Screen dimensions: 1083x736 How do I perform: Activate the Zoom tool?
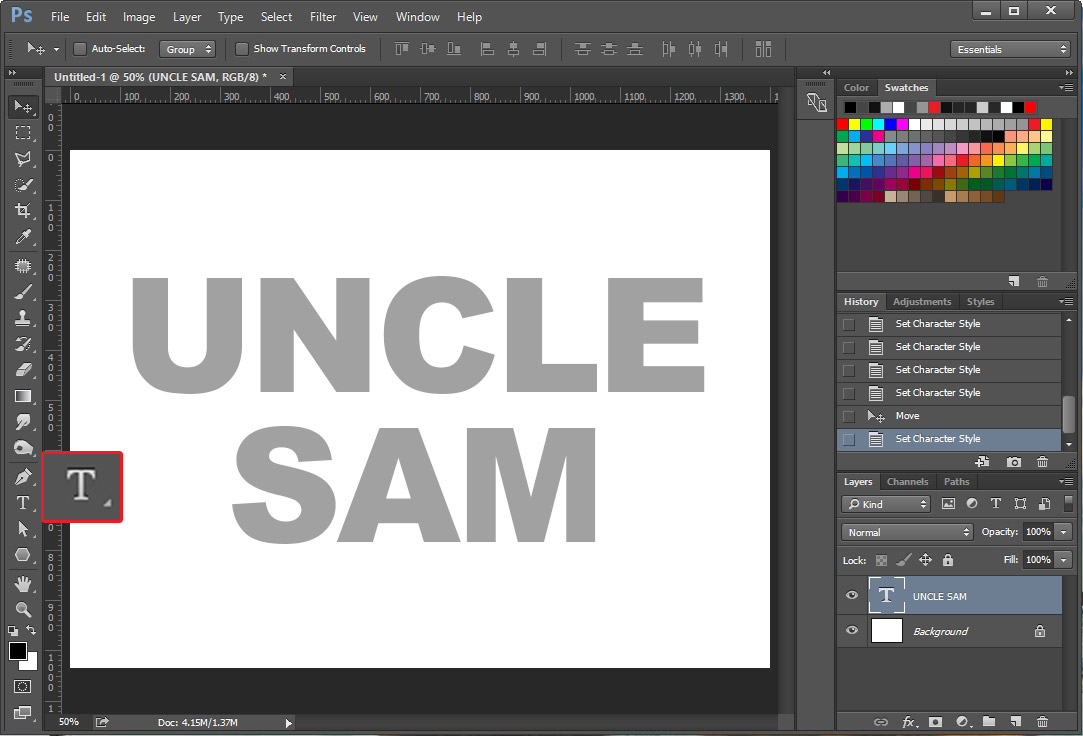[22, 607]
